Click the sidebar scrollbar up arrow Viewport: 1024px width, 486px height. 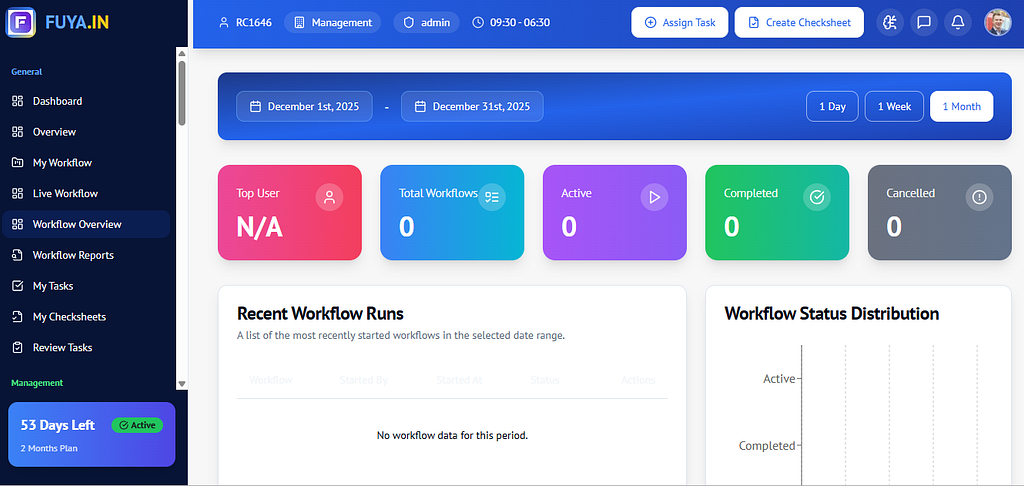tap(182, 54)
